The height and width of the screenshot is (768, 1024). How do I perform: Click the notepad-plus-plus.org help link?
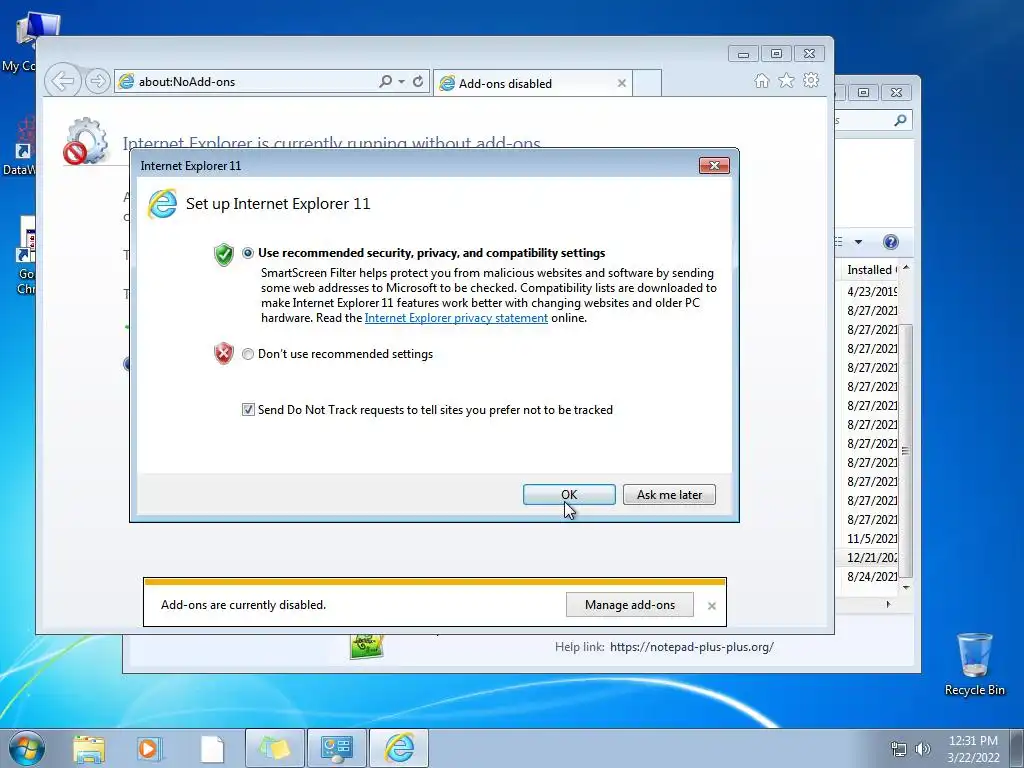[692, 647]
